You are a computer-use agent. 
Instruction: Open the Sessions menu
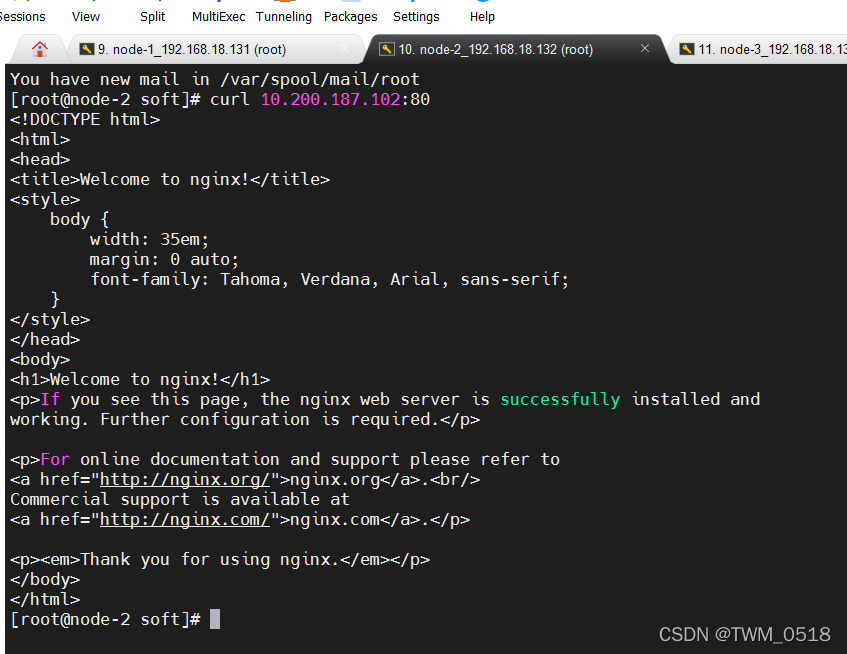pos(22,16)
